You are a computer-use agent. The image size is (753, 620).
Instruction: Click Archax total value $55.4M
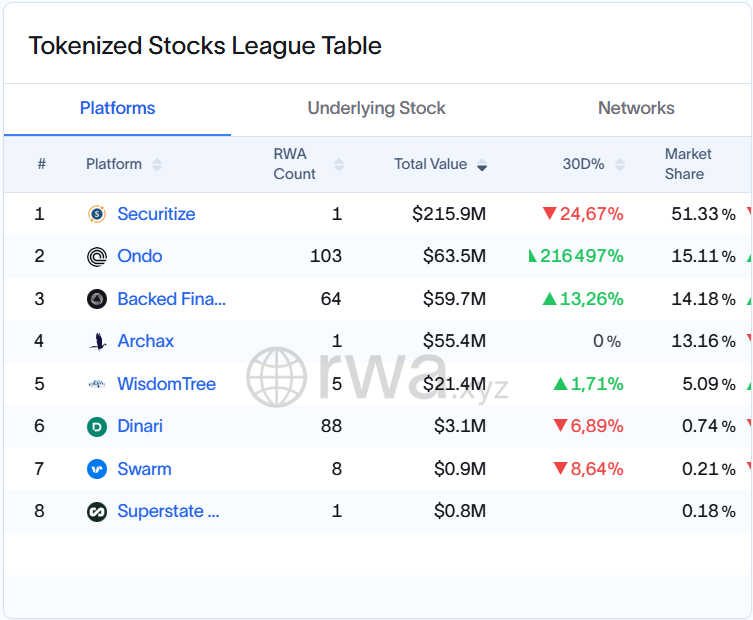pyautogui.click(x=454, y=341)
